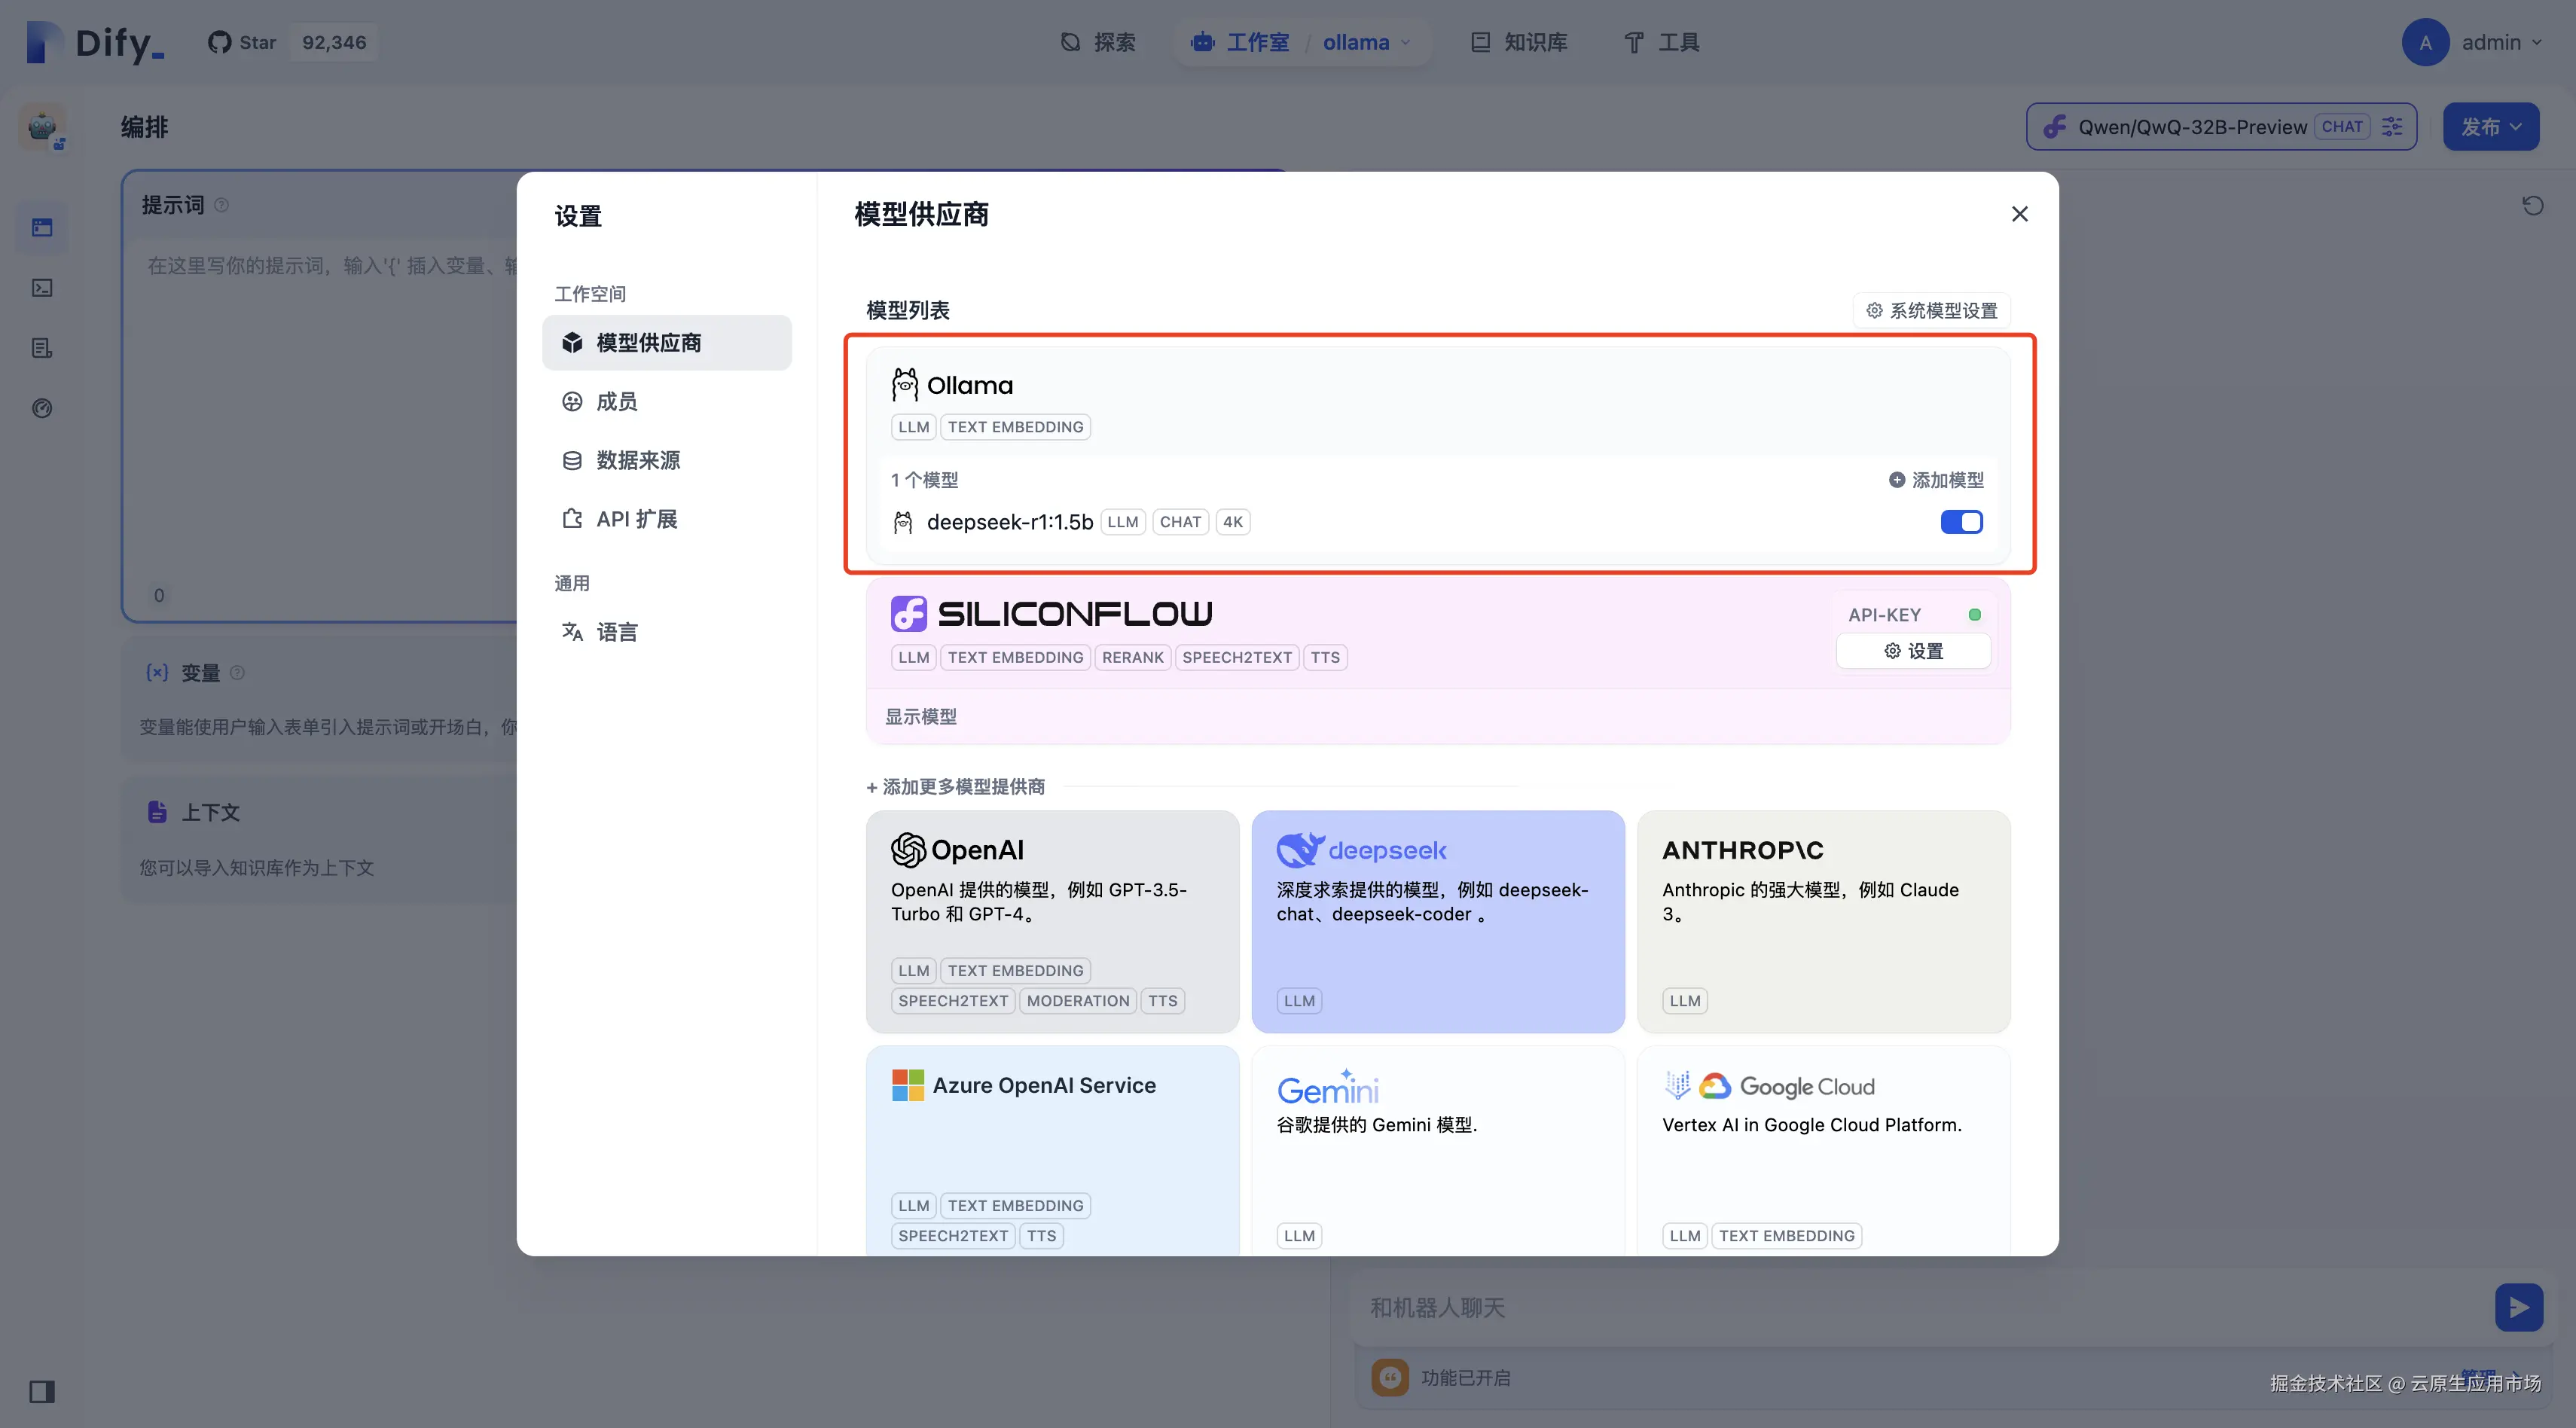Toggle the bottom-left sidebar collapse icon
The height and width of the screenshot is (1428, 2576).
tap(42, 1391)
